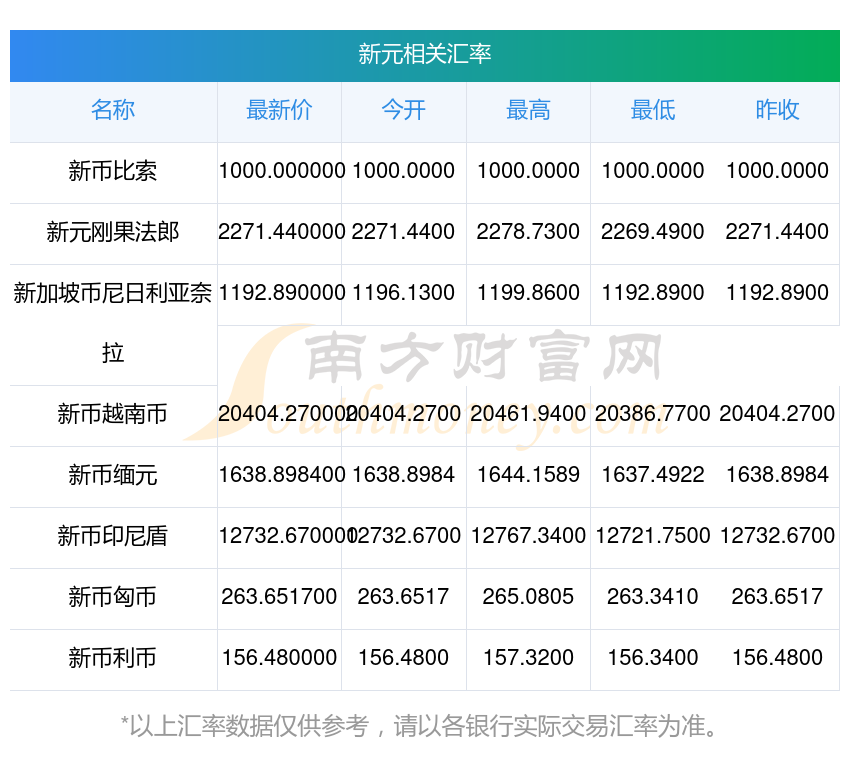Click the 新币越南币 row name
The image size is (850, 757).
tap(113, 414)
